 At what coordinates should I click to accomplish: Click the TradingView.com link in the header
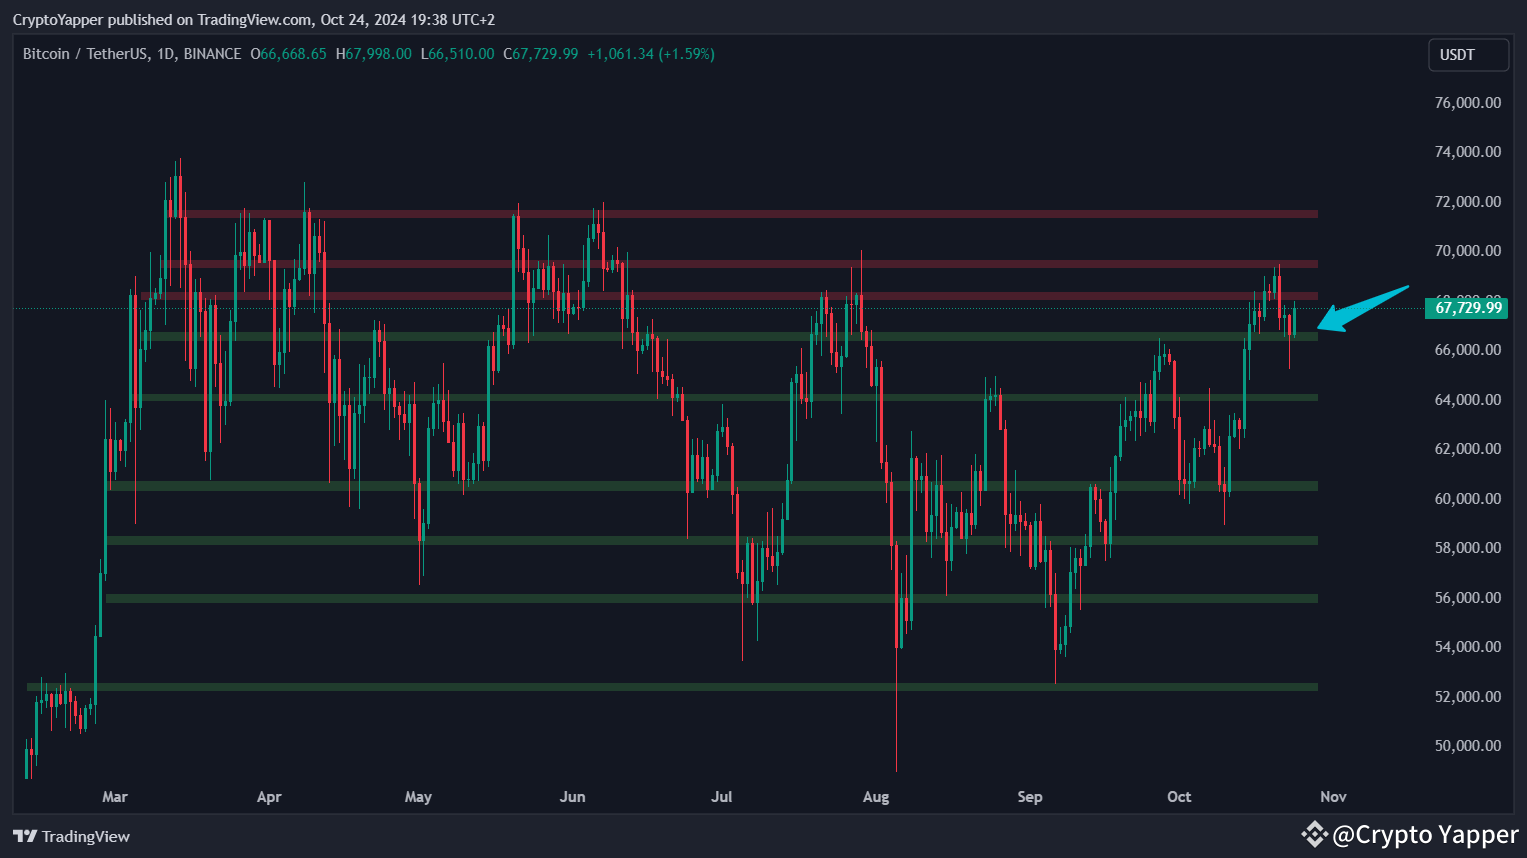(254, 19)
